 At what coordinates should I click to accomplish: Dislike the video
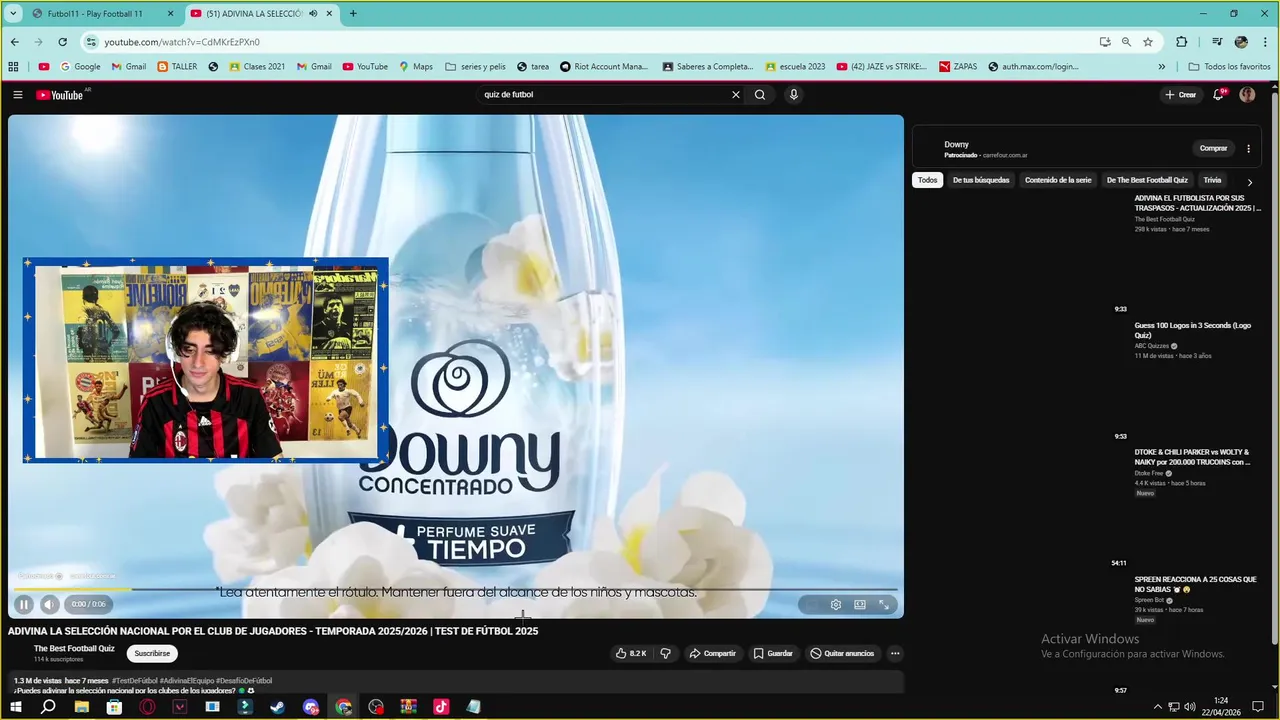point(665,653)
